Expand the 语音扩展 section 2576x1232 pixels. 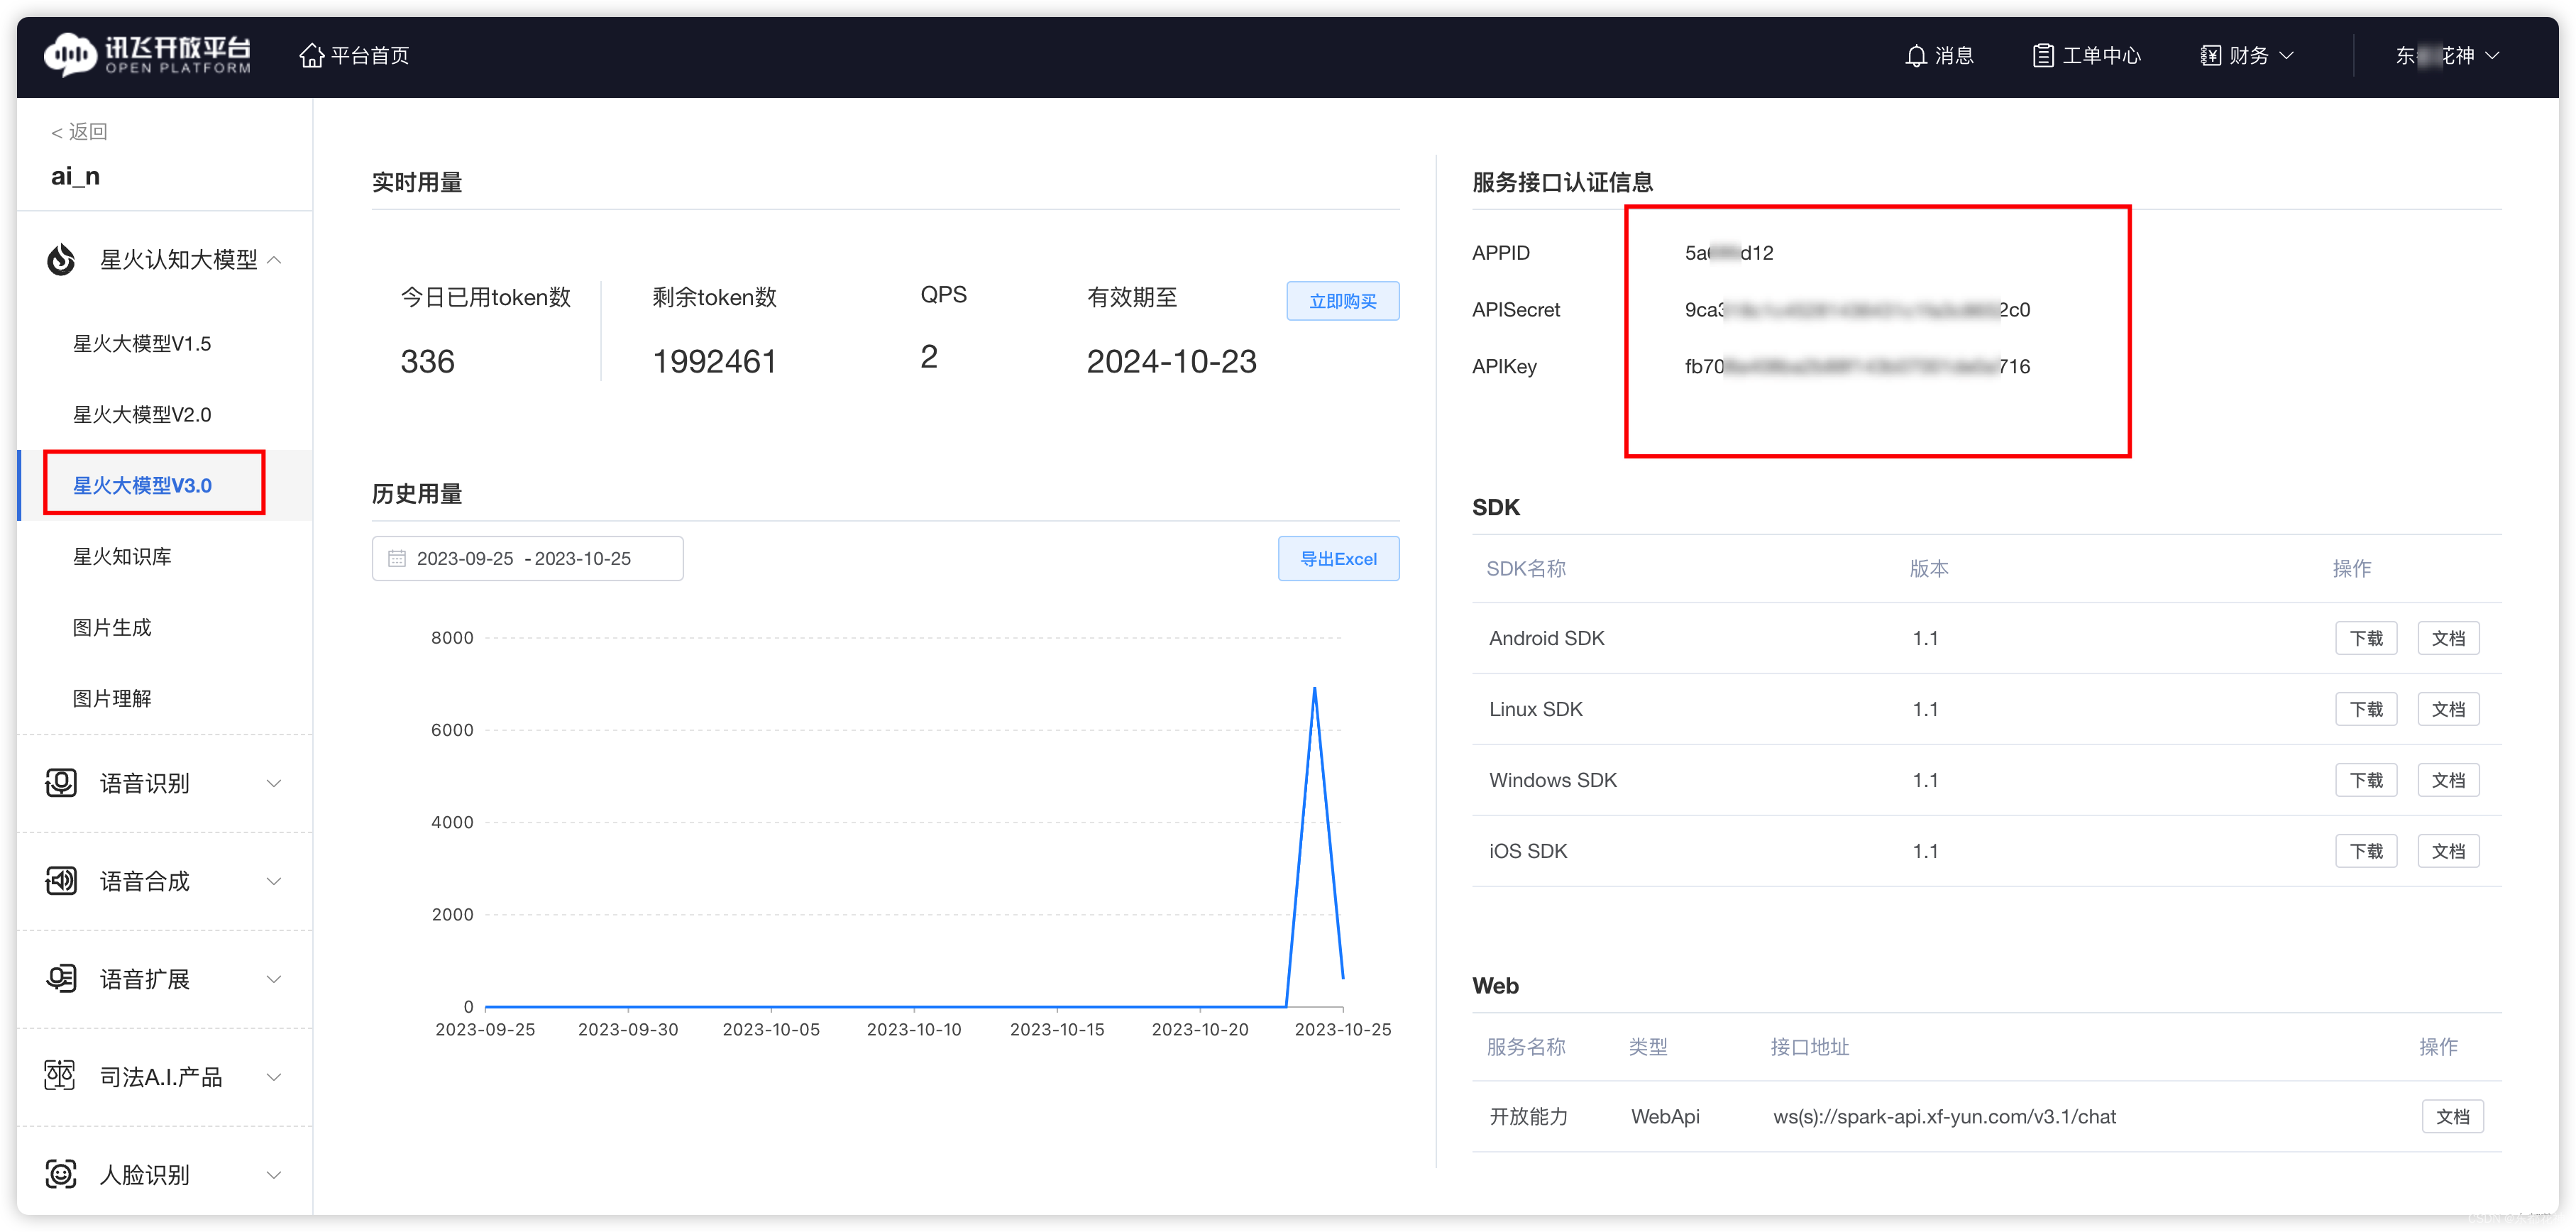[274, 979]
